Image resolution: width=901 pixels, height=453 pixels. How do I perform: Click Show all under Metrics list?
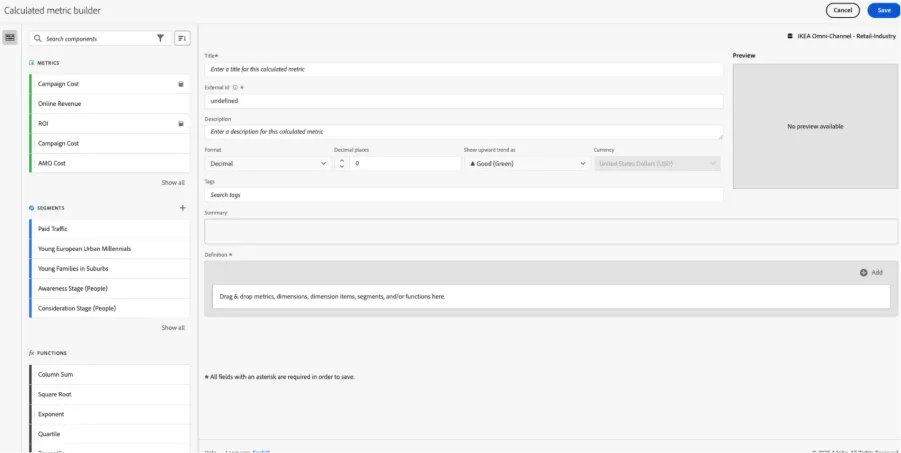pyautogui.click(x=173, y=183)
